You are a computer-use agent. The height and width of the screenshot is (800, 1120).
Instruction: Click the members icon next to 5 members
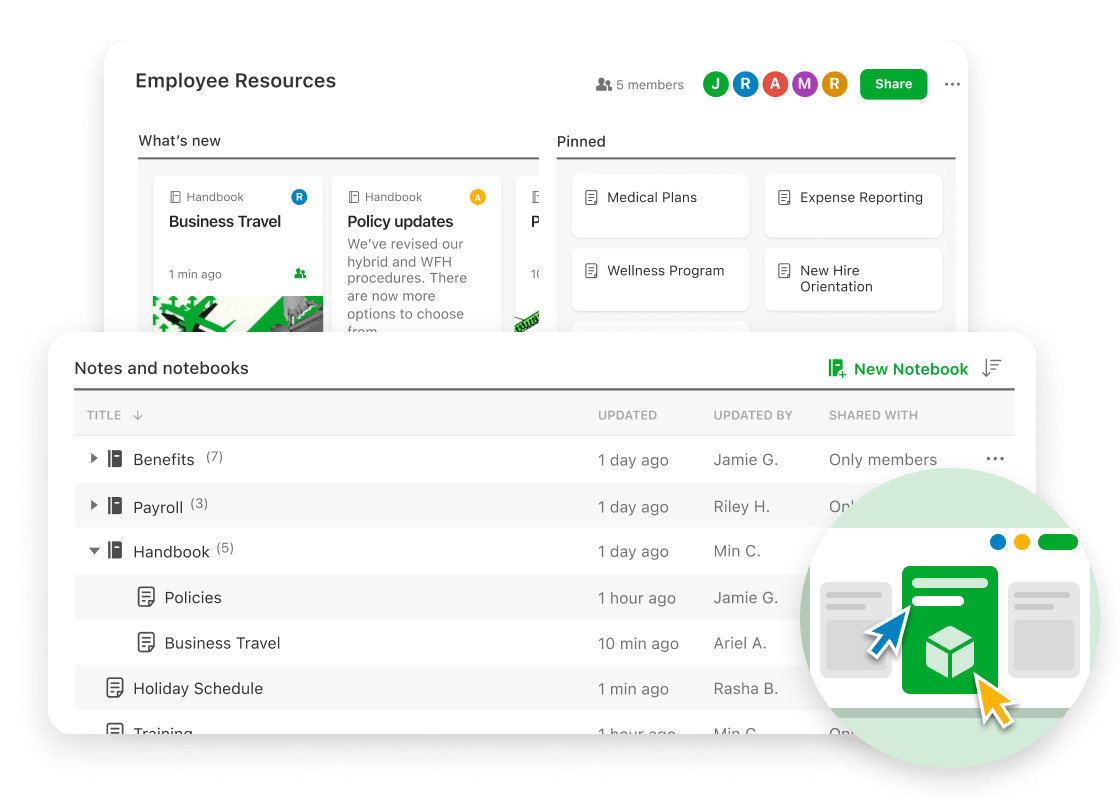pyautogui.click(x=605, y=85)
